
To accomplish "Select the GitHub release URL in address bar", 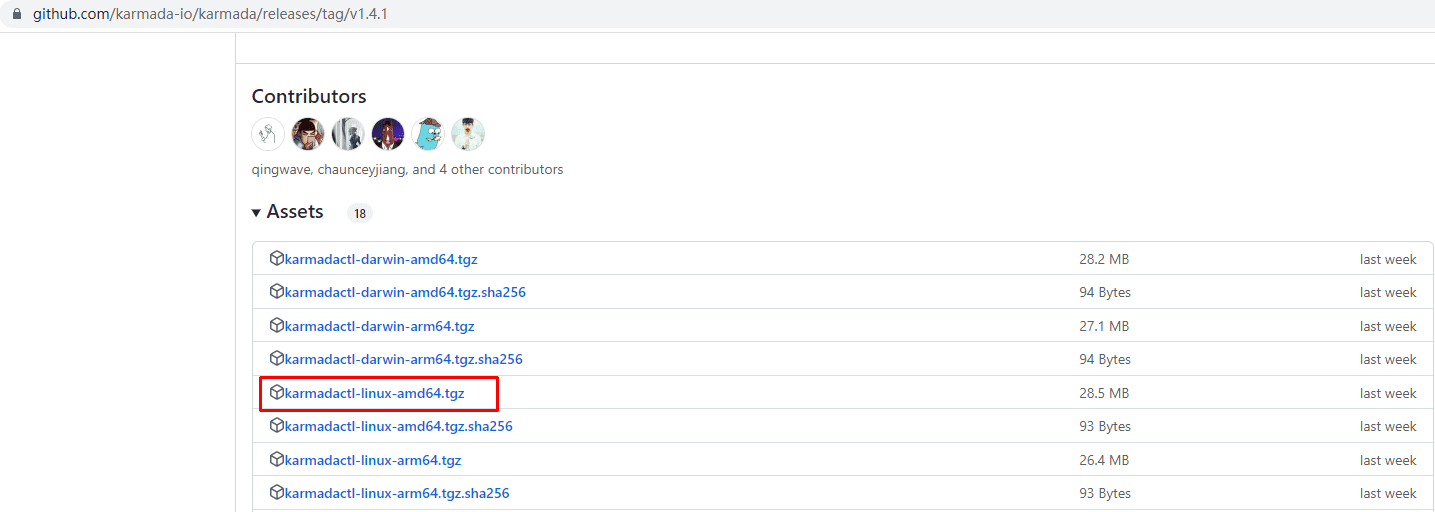I will 210,15.
